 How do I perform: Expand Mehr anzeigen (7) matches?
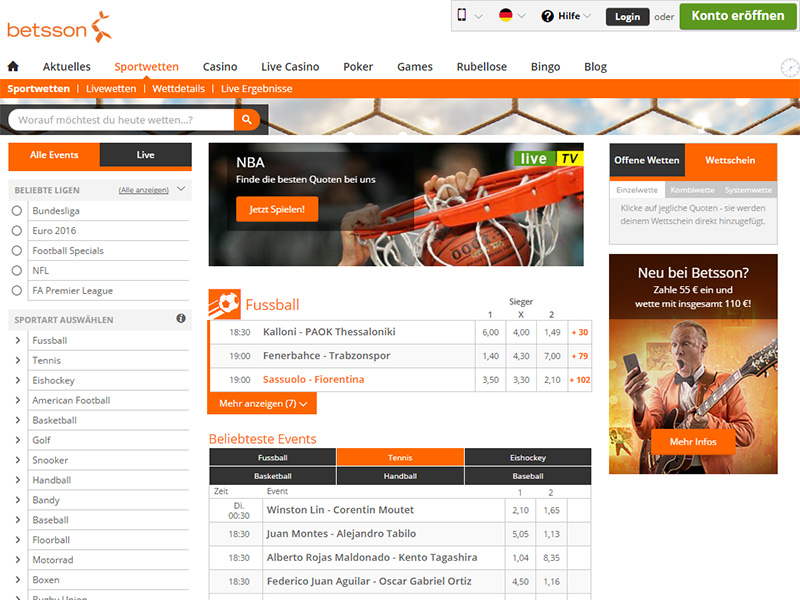click(x=262, y=404)
